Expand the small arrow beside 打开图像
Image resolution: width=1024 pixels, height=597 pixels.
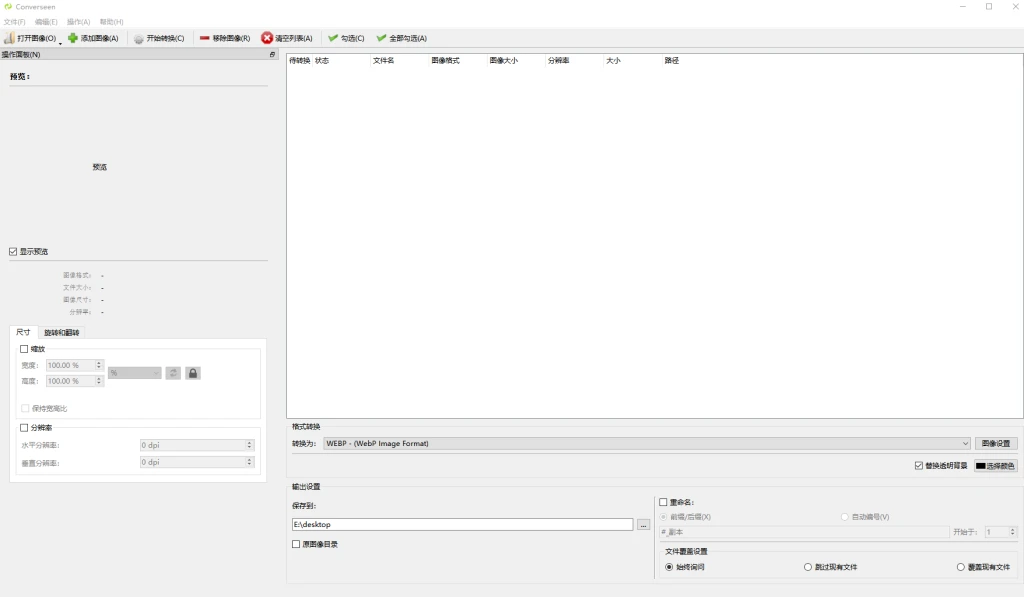coord(60,43)
